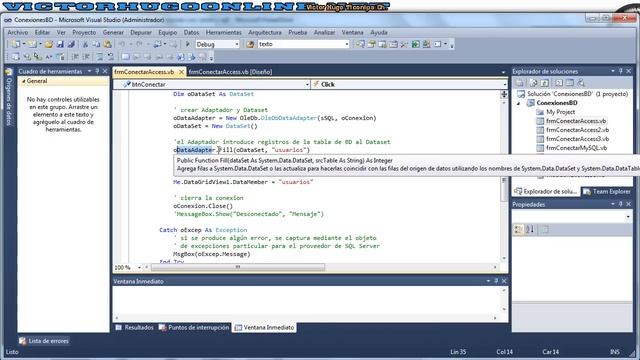640x360 pixels.
Task: Open the Herramientas menu
Action: click(x=223, y=32)
